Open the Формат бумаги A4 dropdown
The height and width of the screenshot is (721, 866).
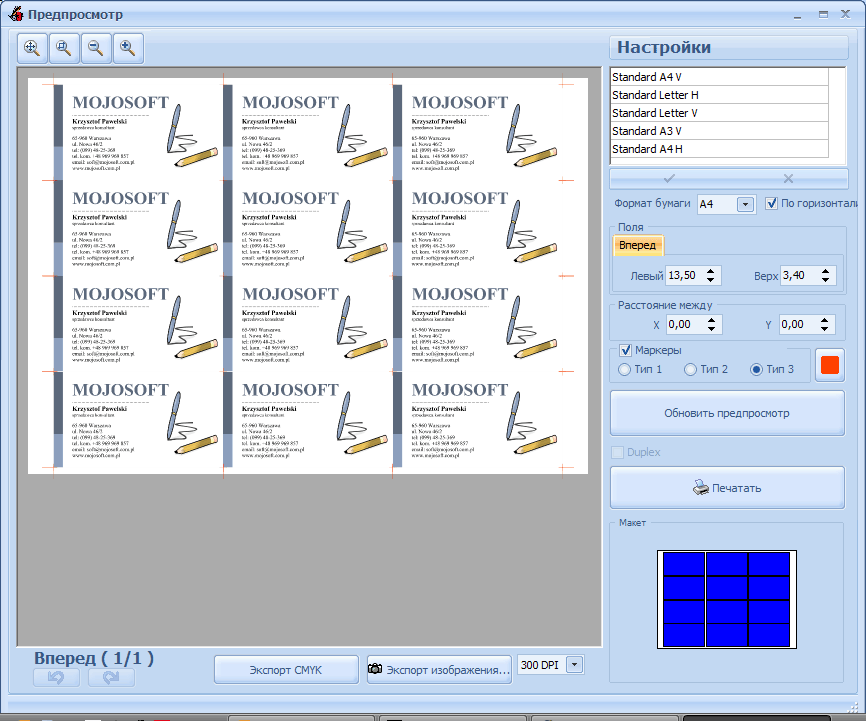click(x=745, y=204)
